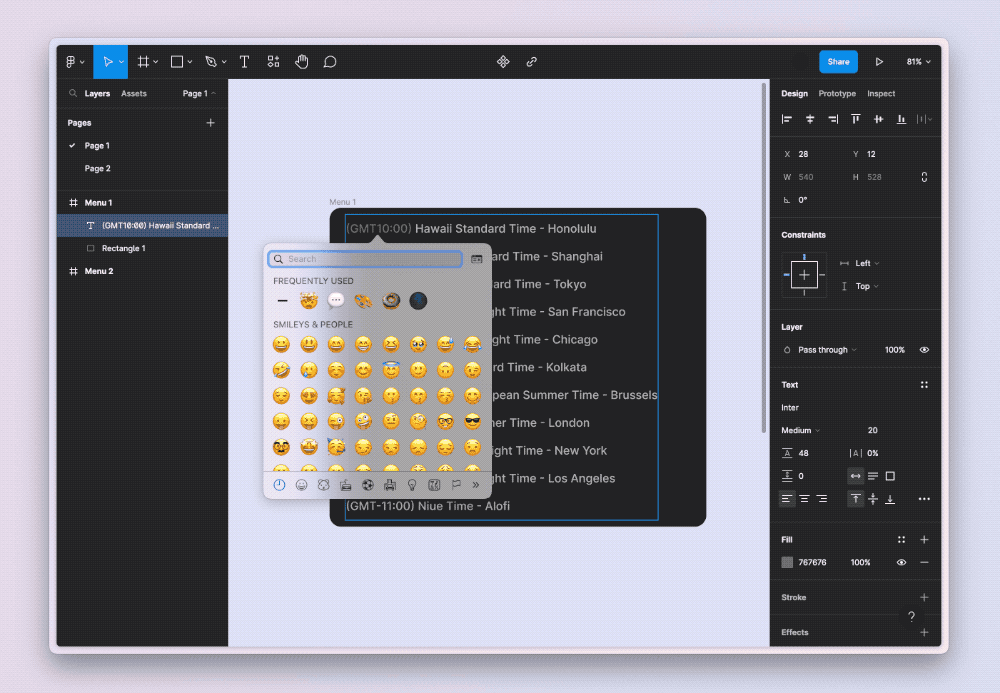Select the Menu 2 frame layer

[142, 271]
